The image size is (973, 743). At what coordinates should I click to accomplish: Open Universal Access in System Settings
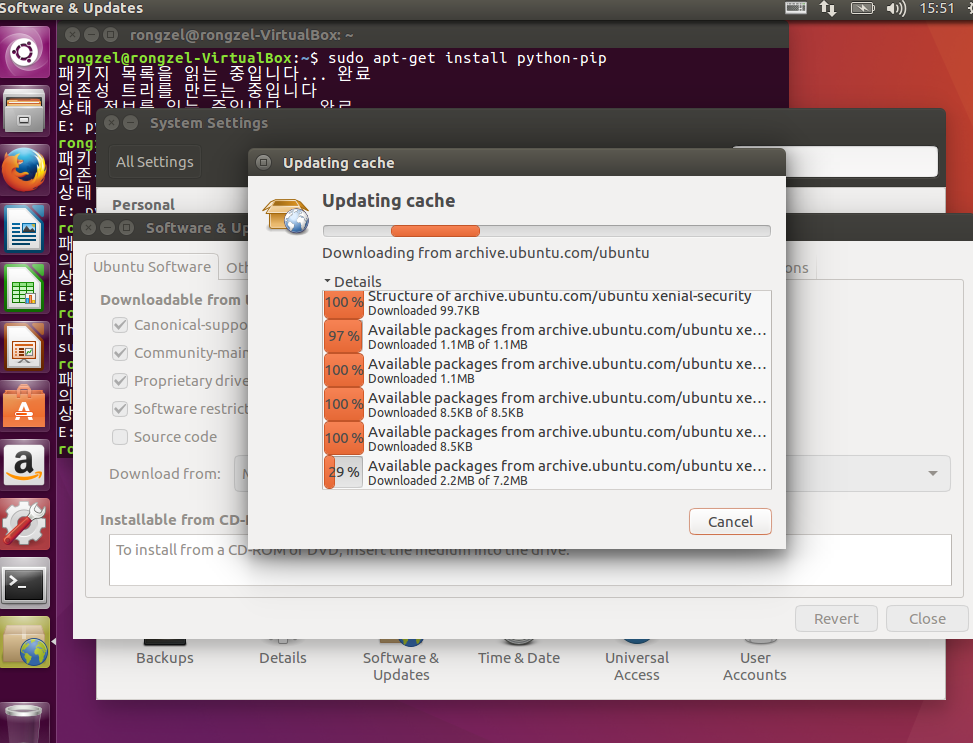[637, 663]
